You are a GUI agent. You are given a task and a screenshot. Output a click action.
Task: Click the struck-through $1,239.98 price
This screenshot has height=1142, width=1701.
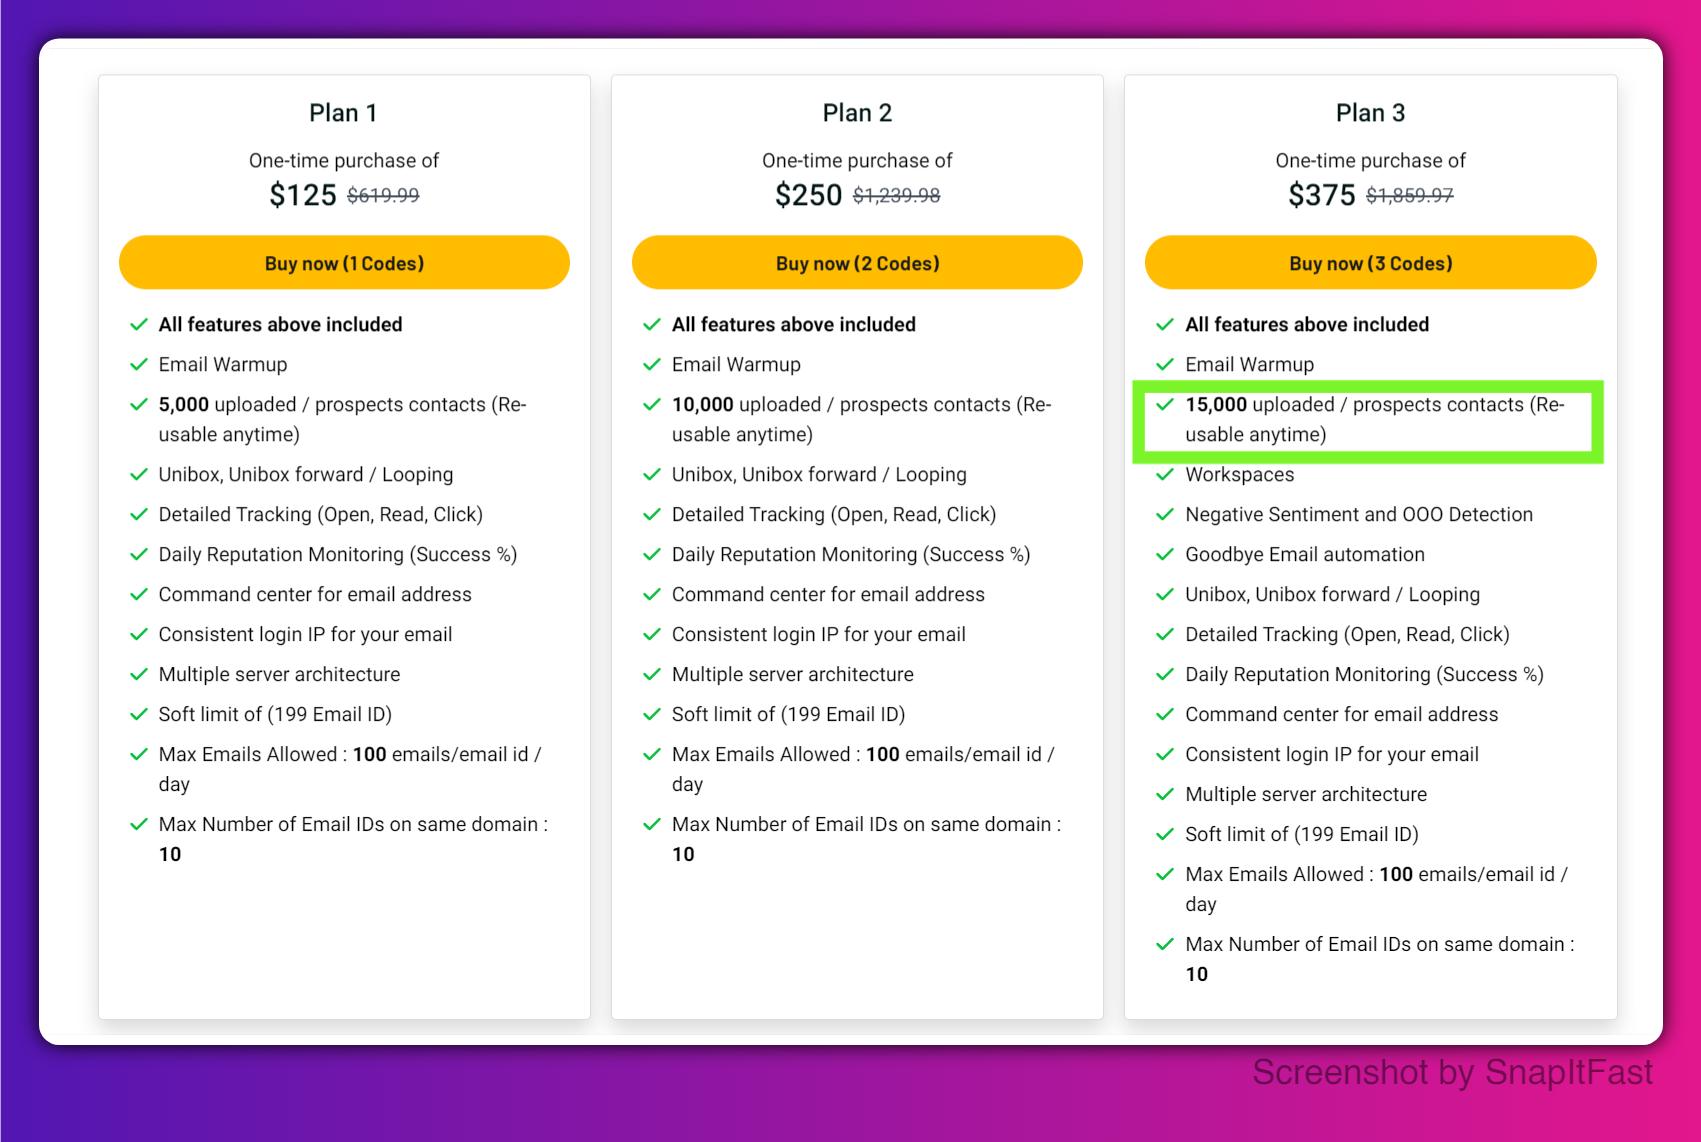896,195
